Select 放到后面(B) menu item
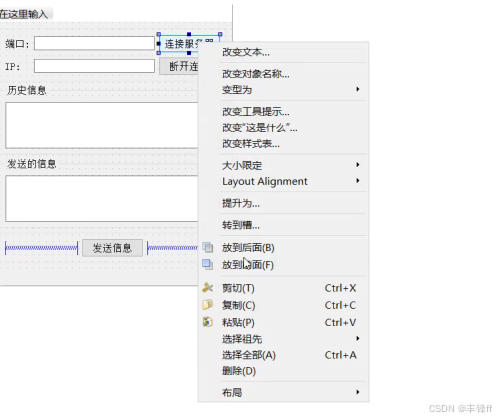 (284, 248)
